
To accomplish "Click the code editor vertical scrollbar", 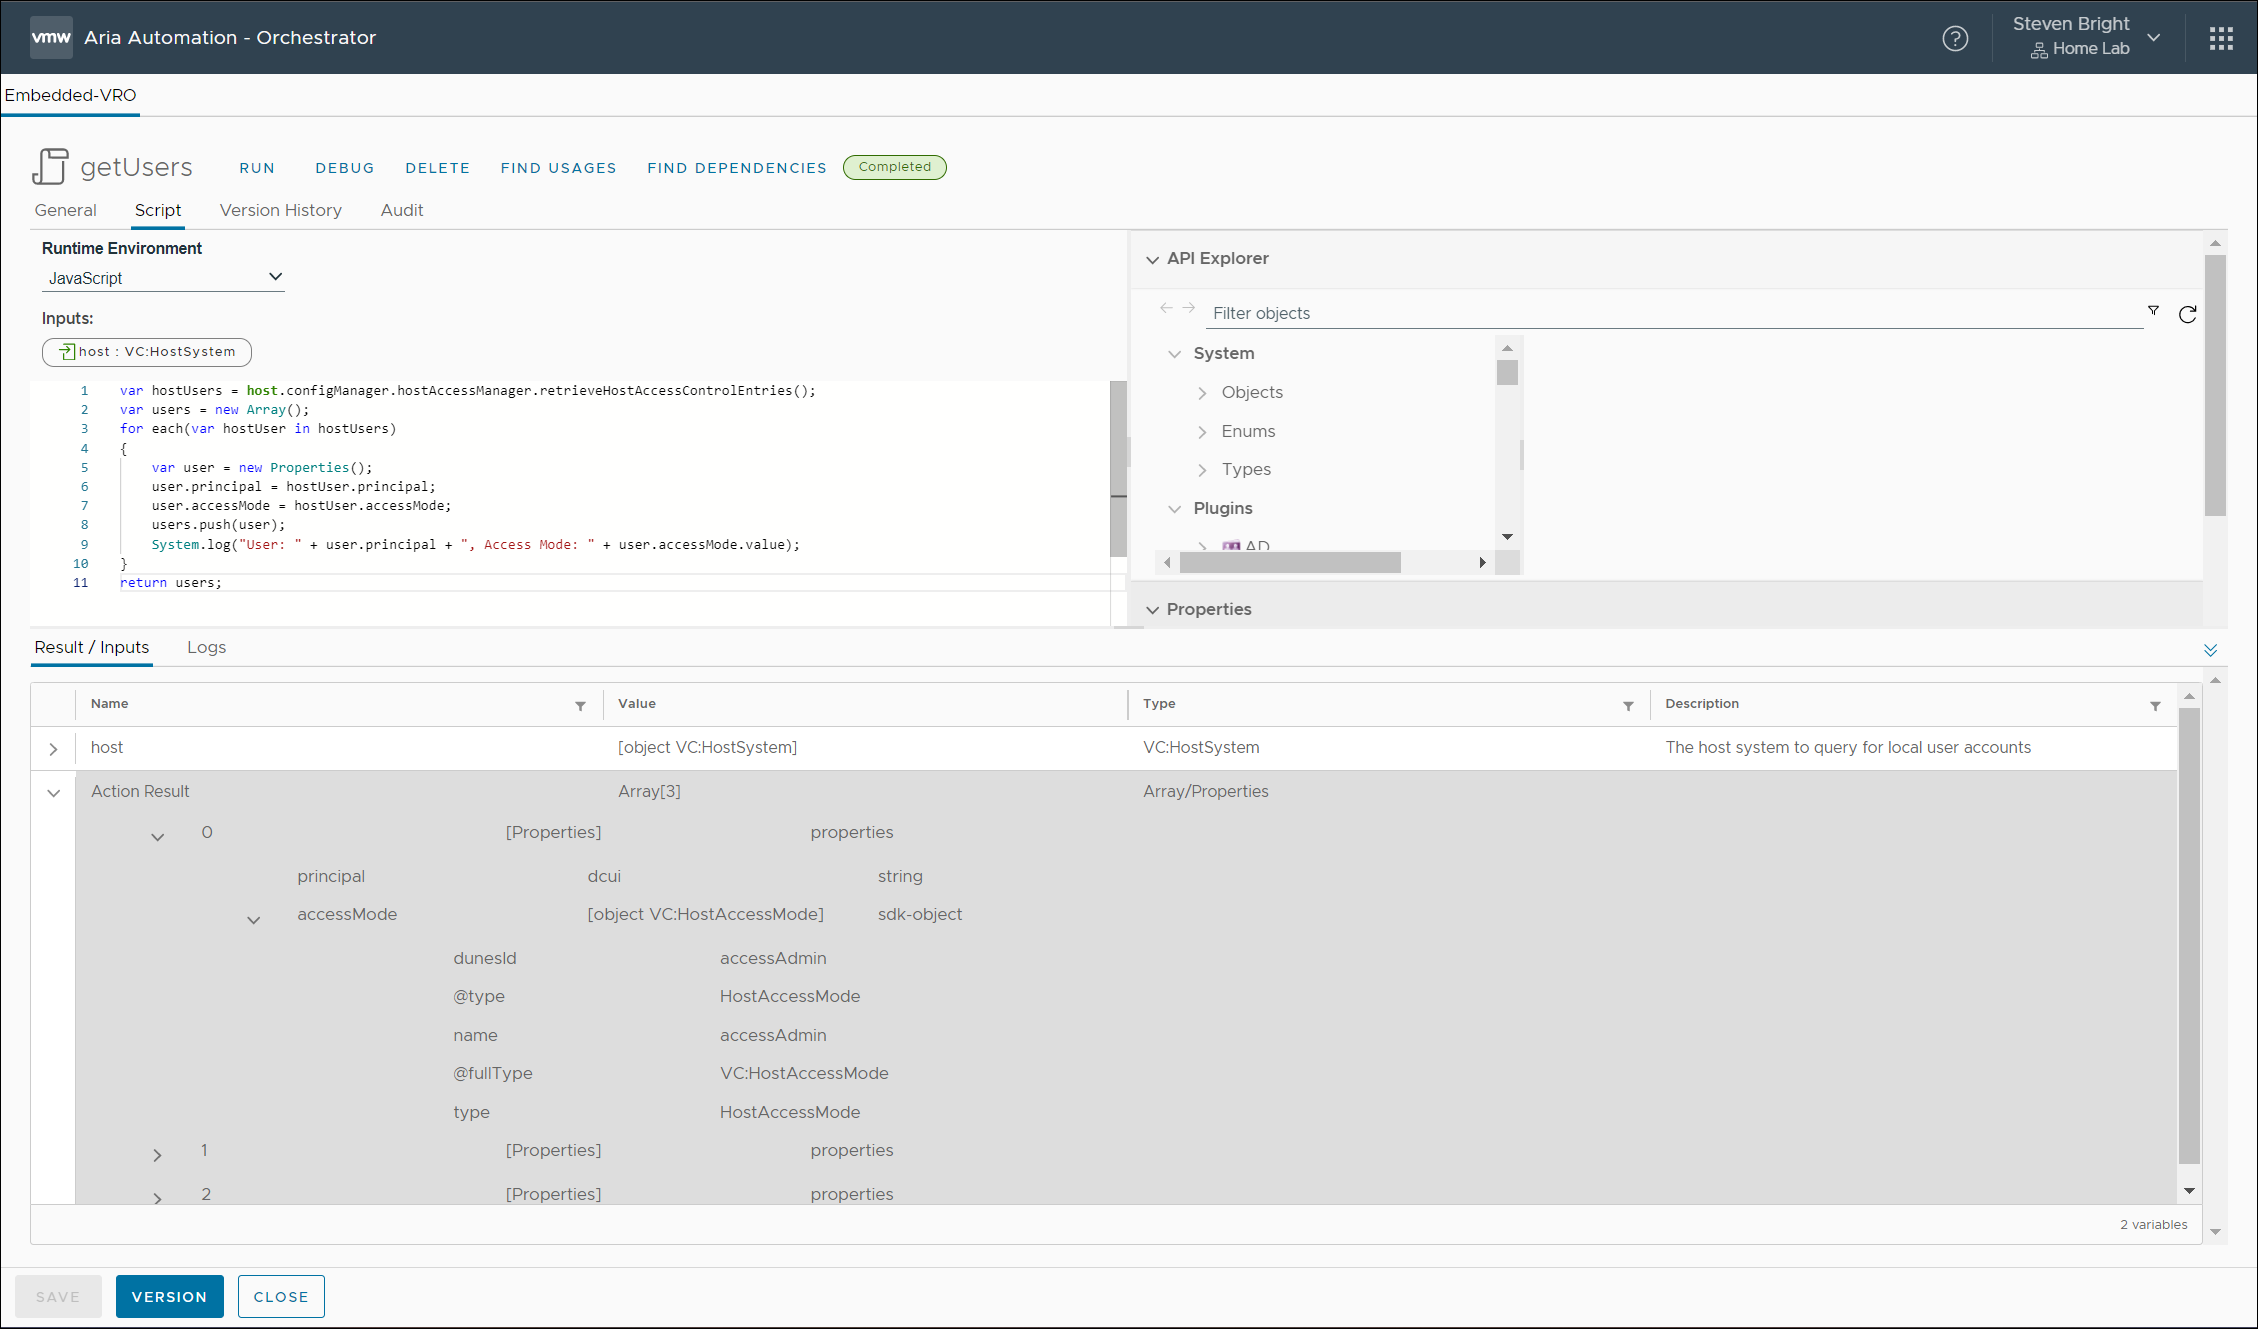I will pyautogui.click(x=1118, y=468).
